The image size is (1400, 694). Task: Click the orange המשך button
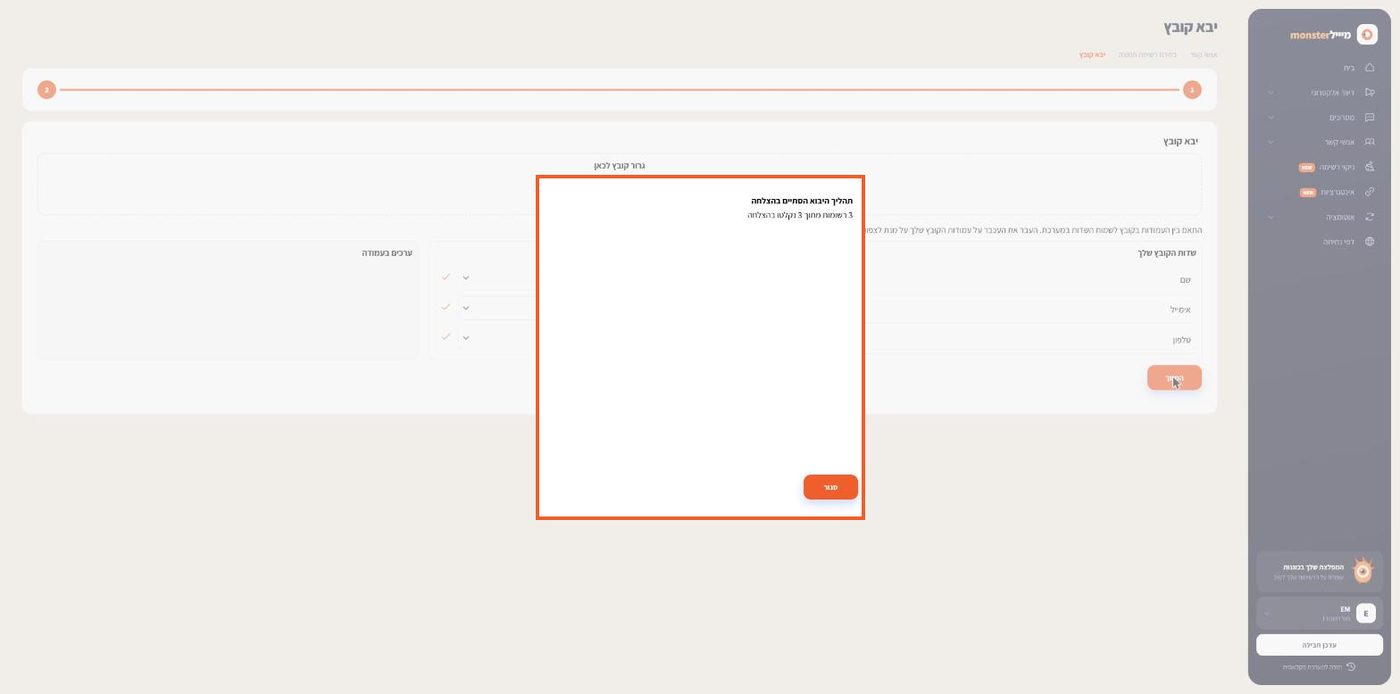tap(1174, 378)
